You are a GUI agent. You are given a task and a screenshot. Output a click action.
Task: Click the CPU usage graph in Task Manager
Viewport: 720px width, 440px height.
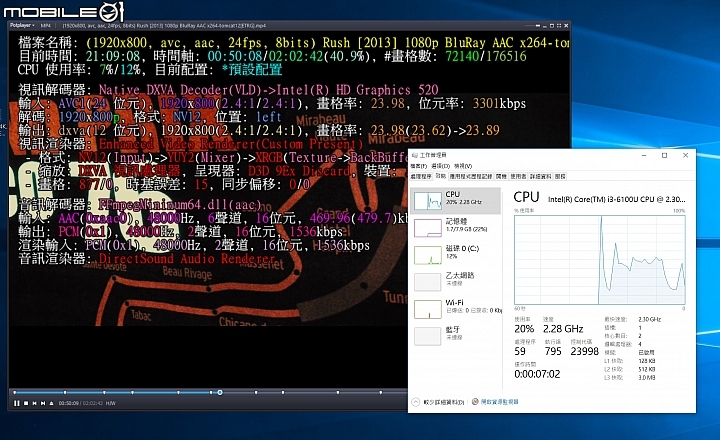[600, 259]
